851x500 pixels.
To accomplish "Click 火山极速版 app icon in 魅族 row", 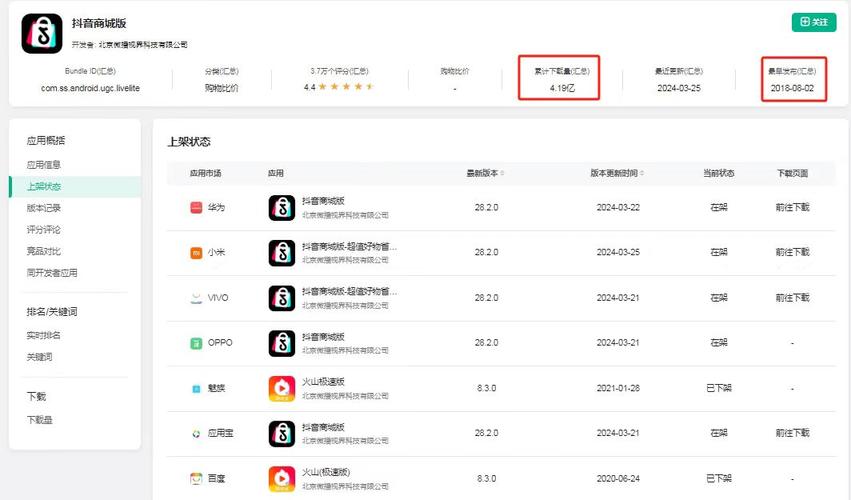I will 282,388.
